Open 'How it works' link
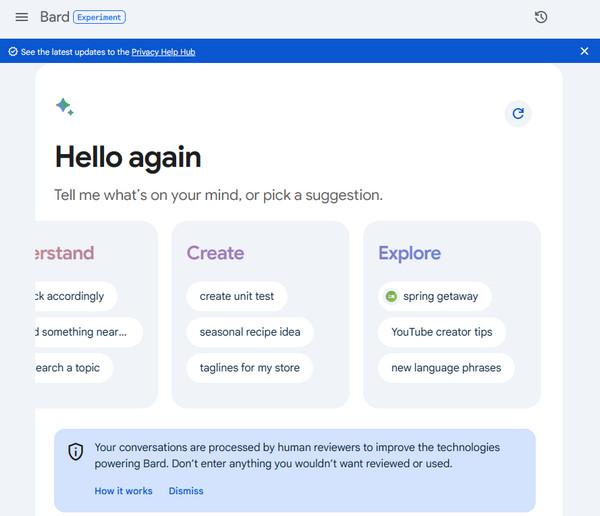Image resolution: width=600 pixels, height=516 pixels. [123, 491]
